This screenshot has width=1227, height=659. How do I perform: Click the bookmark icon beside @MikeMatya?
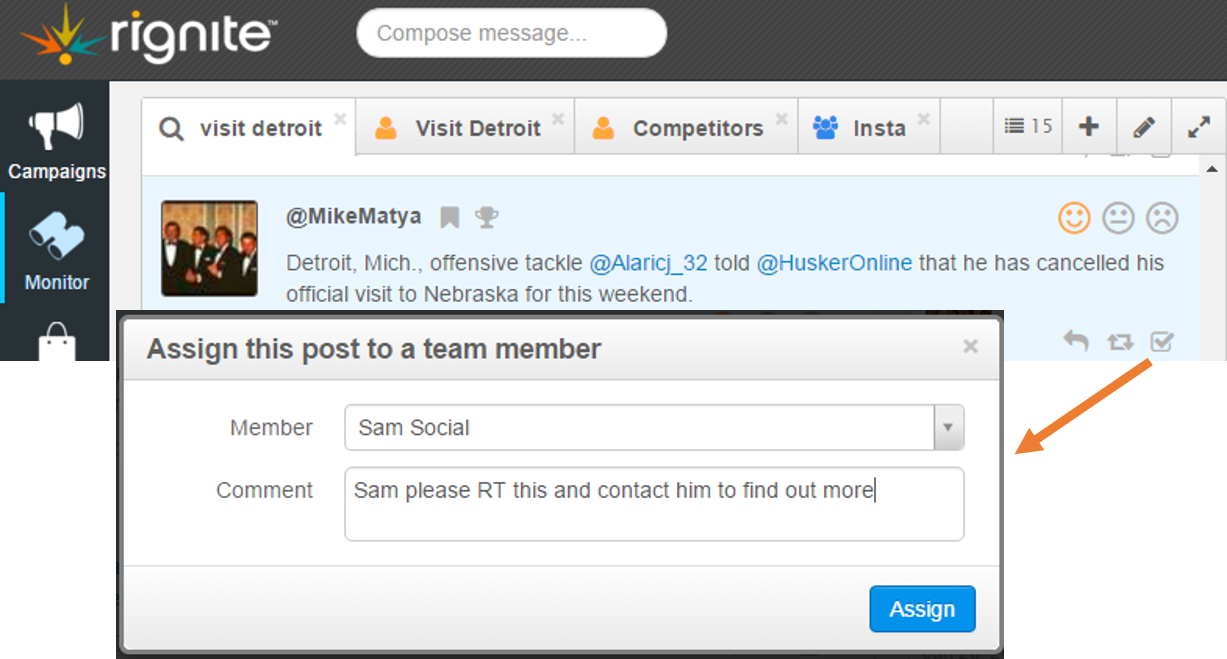tap(450, 217)
